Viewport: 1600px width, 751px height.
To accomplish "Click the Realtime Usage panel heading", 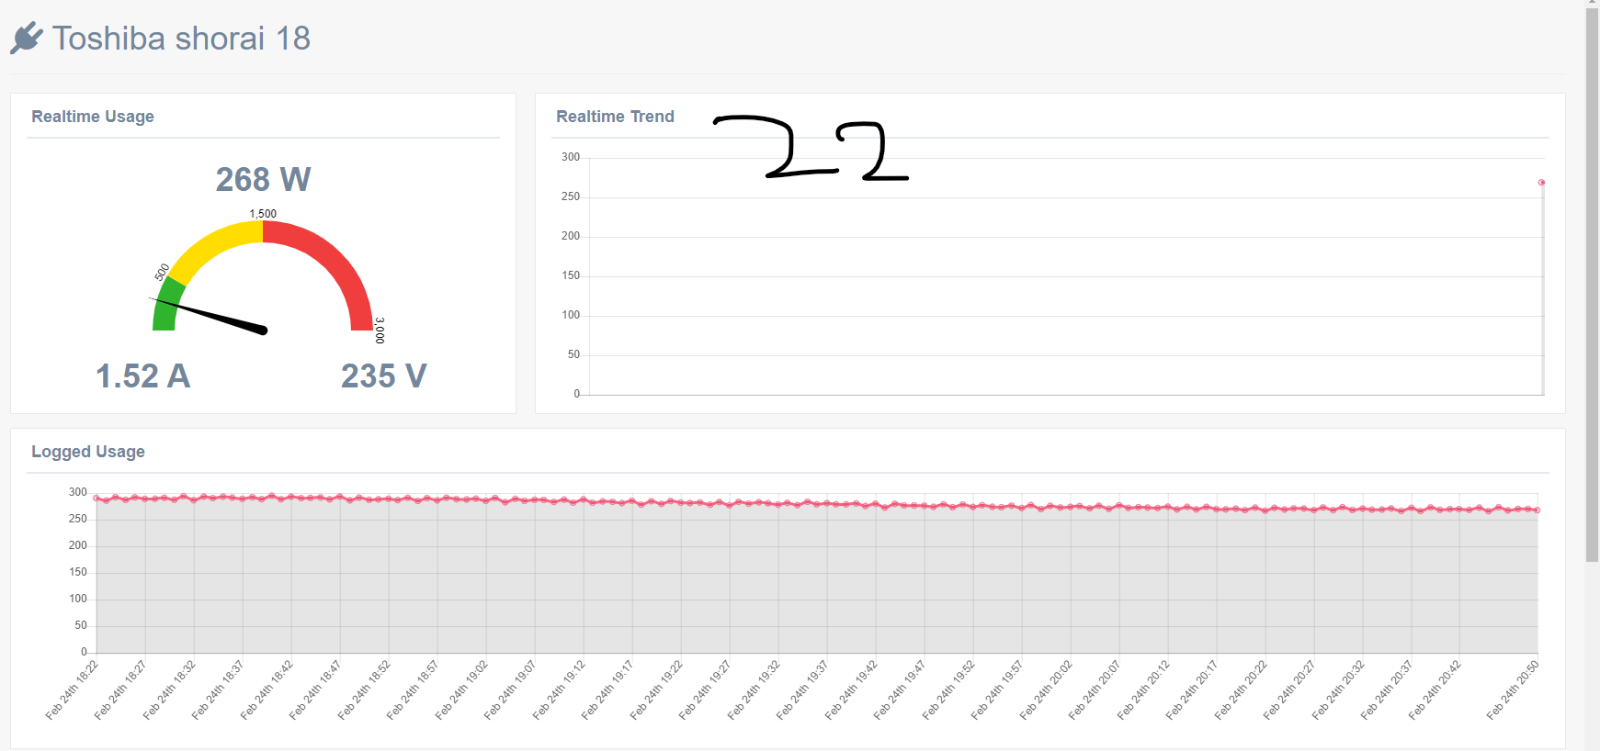I will point(93,116).
